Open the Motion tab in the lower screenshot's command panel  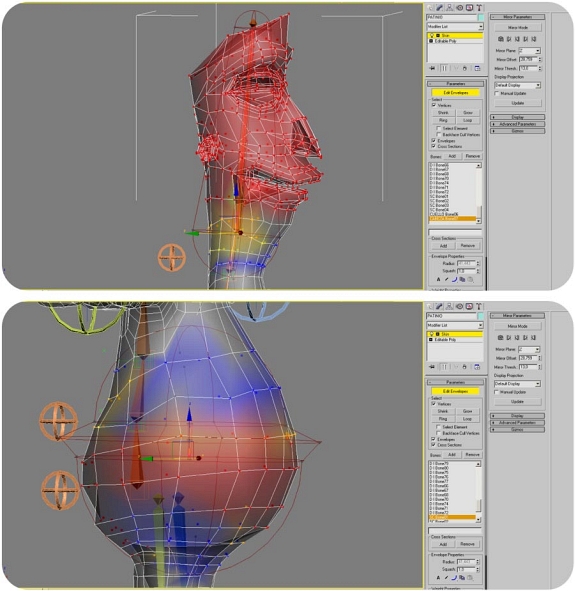point(459,306)
